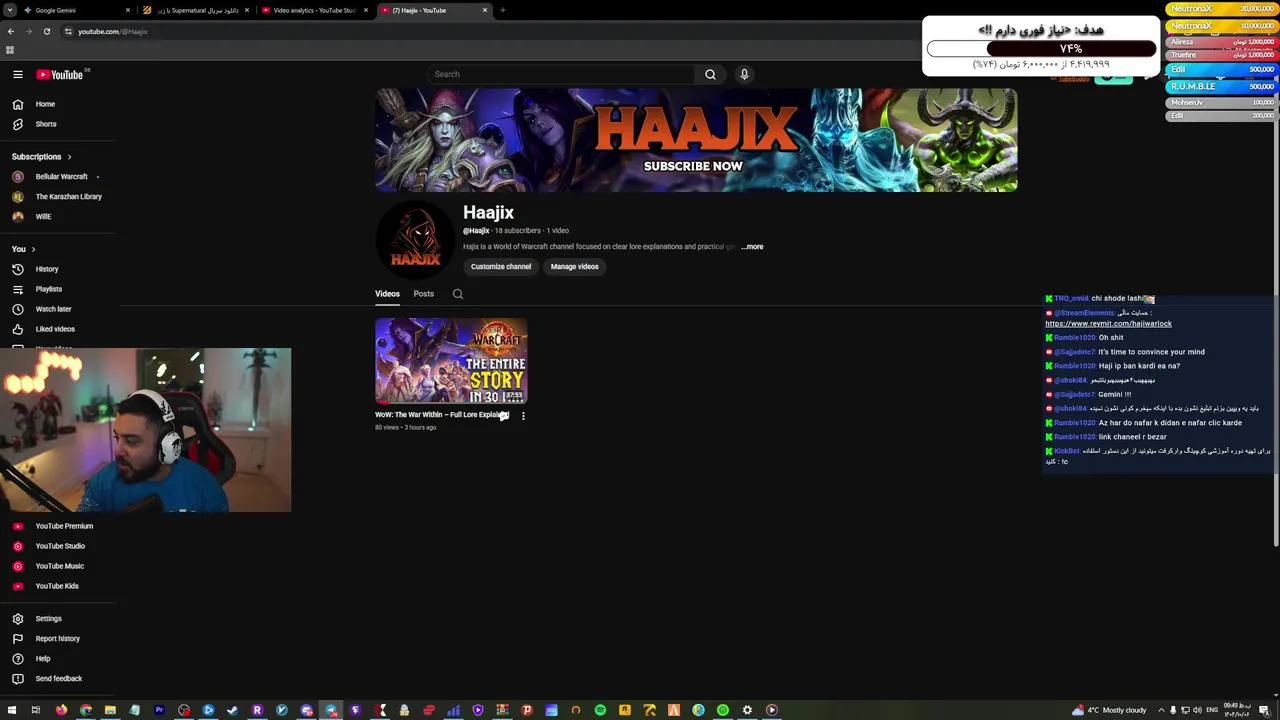Close the Video analytics tab

(x=366, y=10)
